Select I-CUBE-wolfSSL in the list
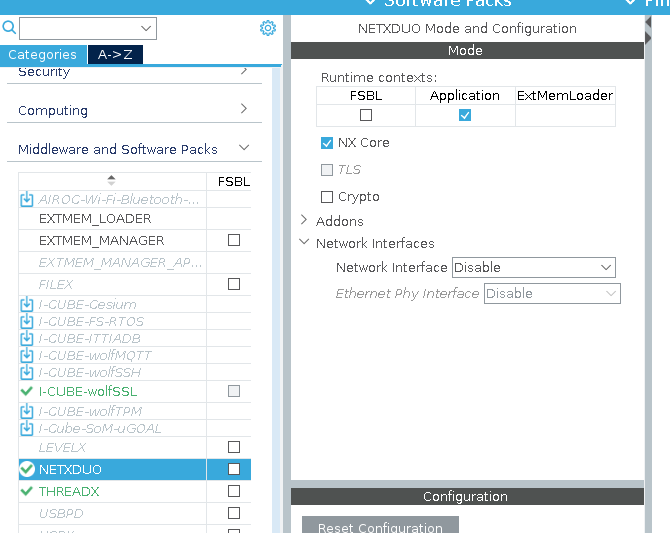 click(x=88, y=392)
